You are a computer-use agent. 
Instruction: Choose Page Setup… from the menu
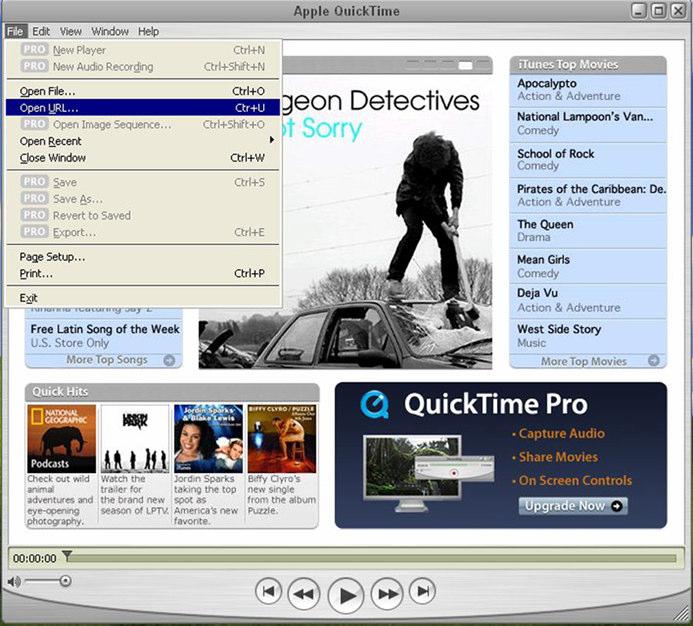click(142, 257)
